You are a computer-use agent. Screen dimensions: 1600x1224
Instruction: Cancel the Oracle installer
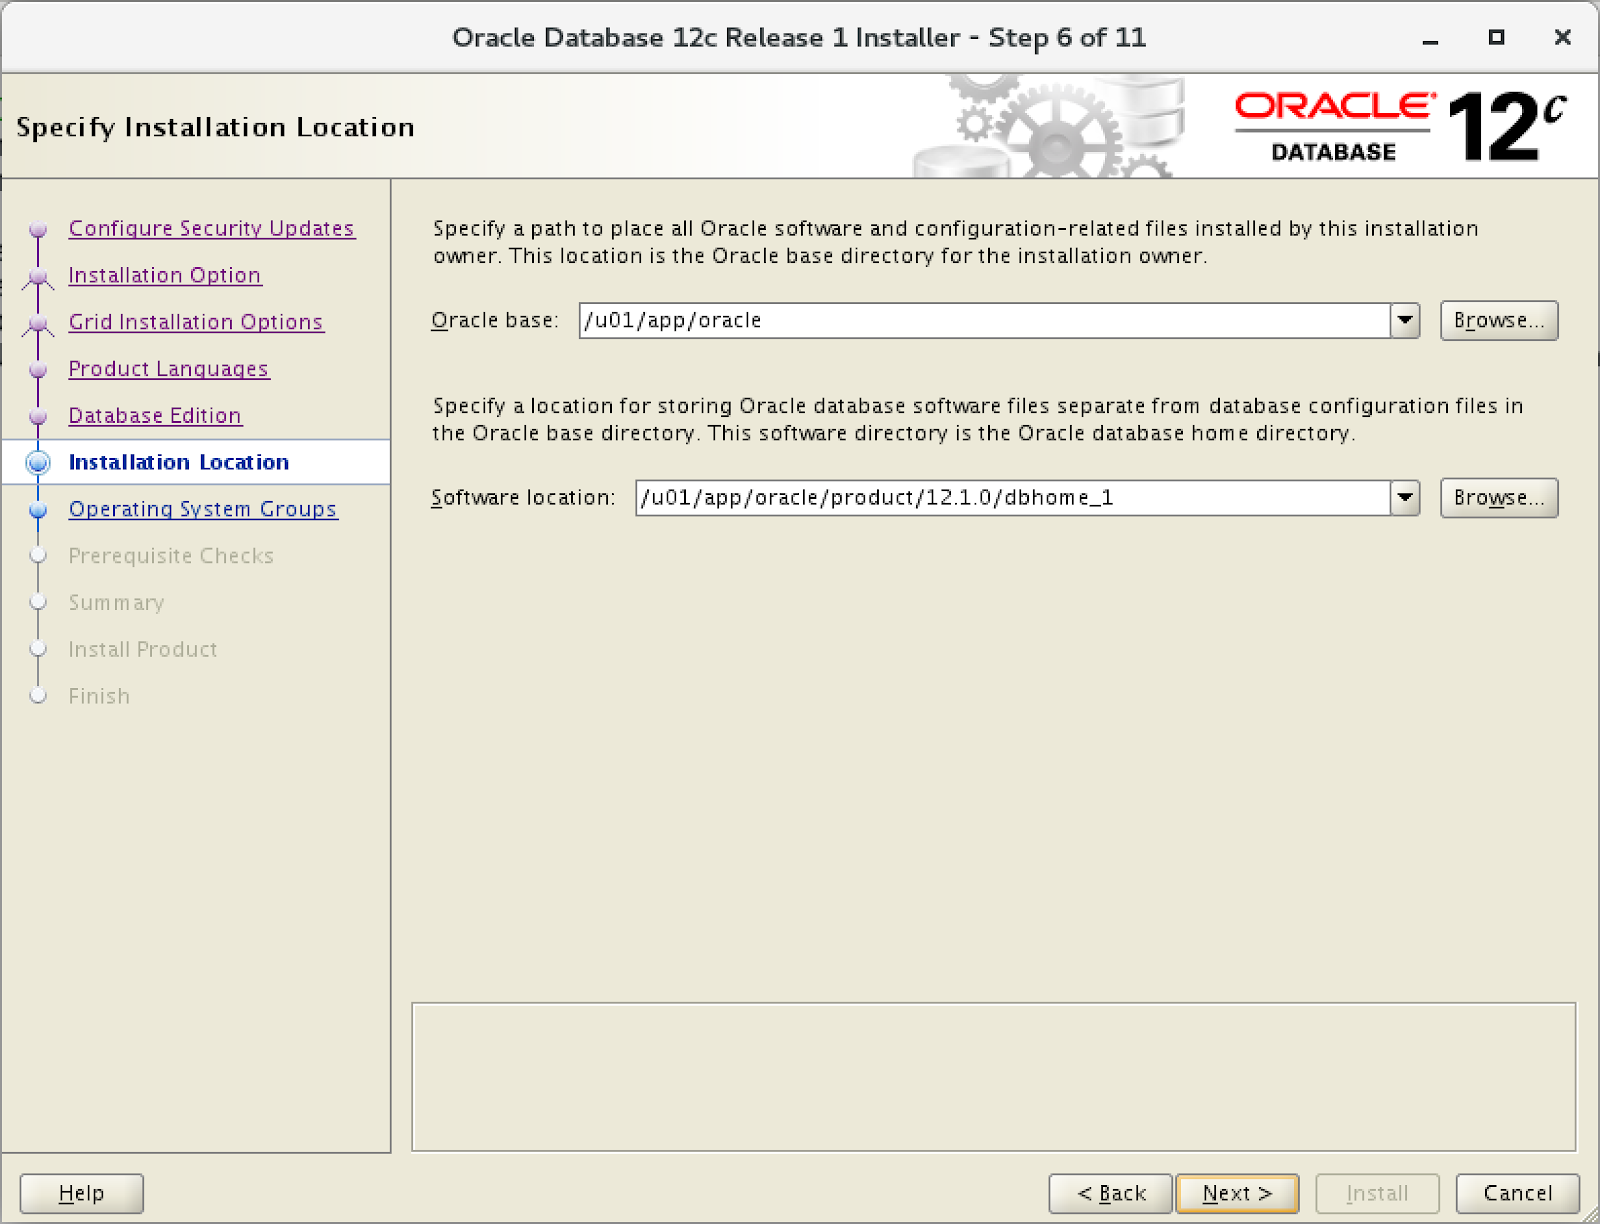(x=1518, y=1193)
